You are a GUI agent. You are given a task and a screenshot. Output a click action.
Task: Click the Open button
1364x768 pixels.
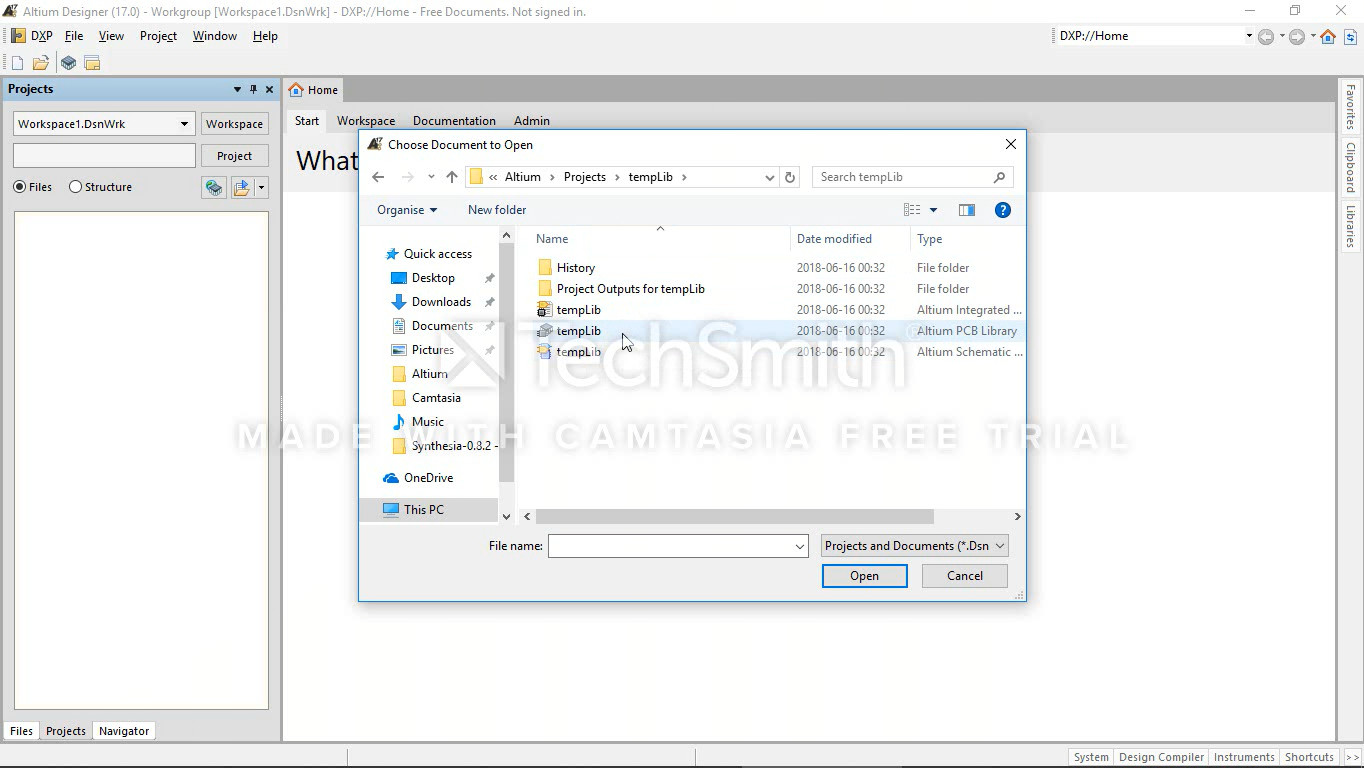click(864, 576)
